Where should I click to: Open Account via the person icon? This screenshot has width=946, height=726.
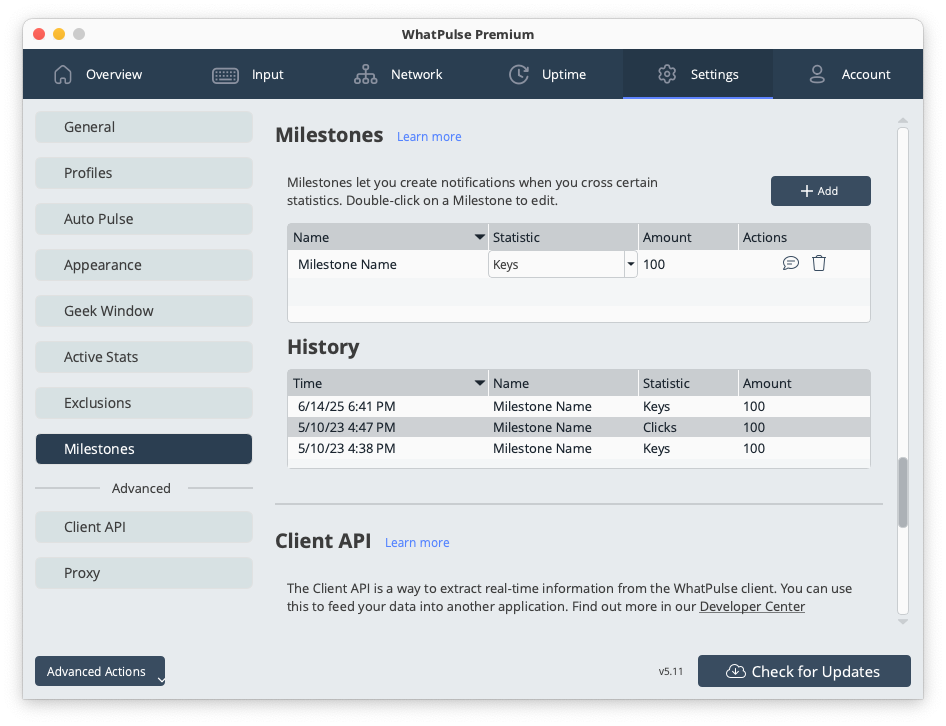coord(817,74)
